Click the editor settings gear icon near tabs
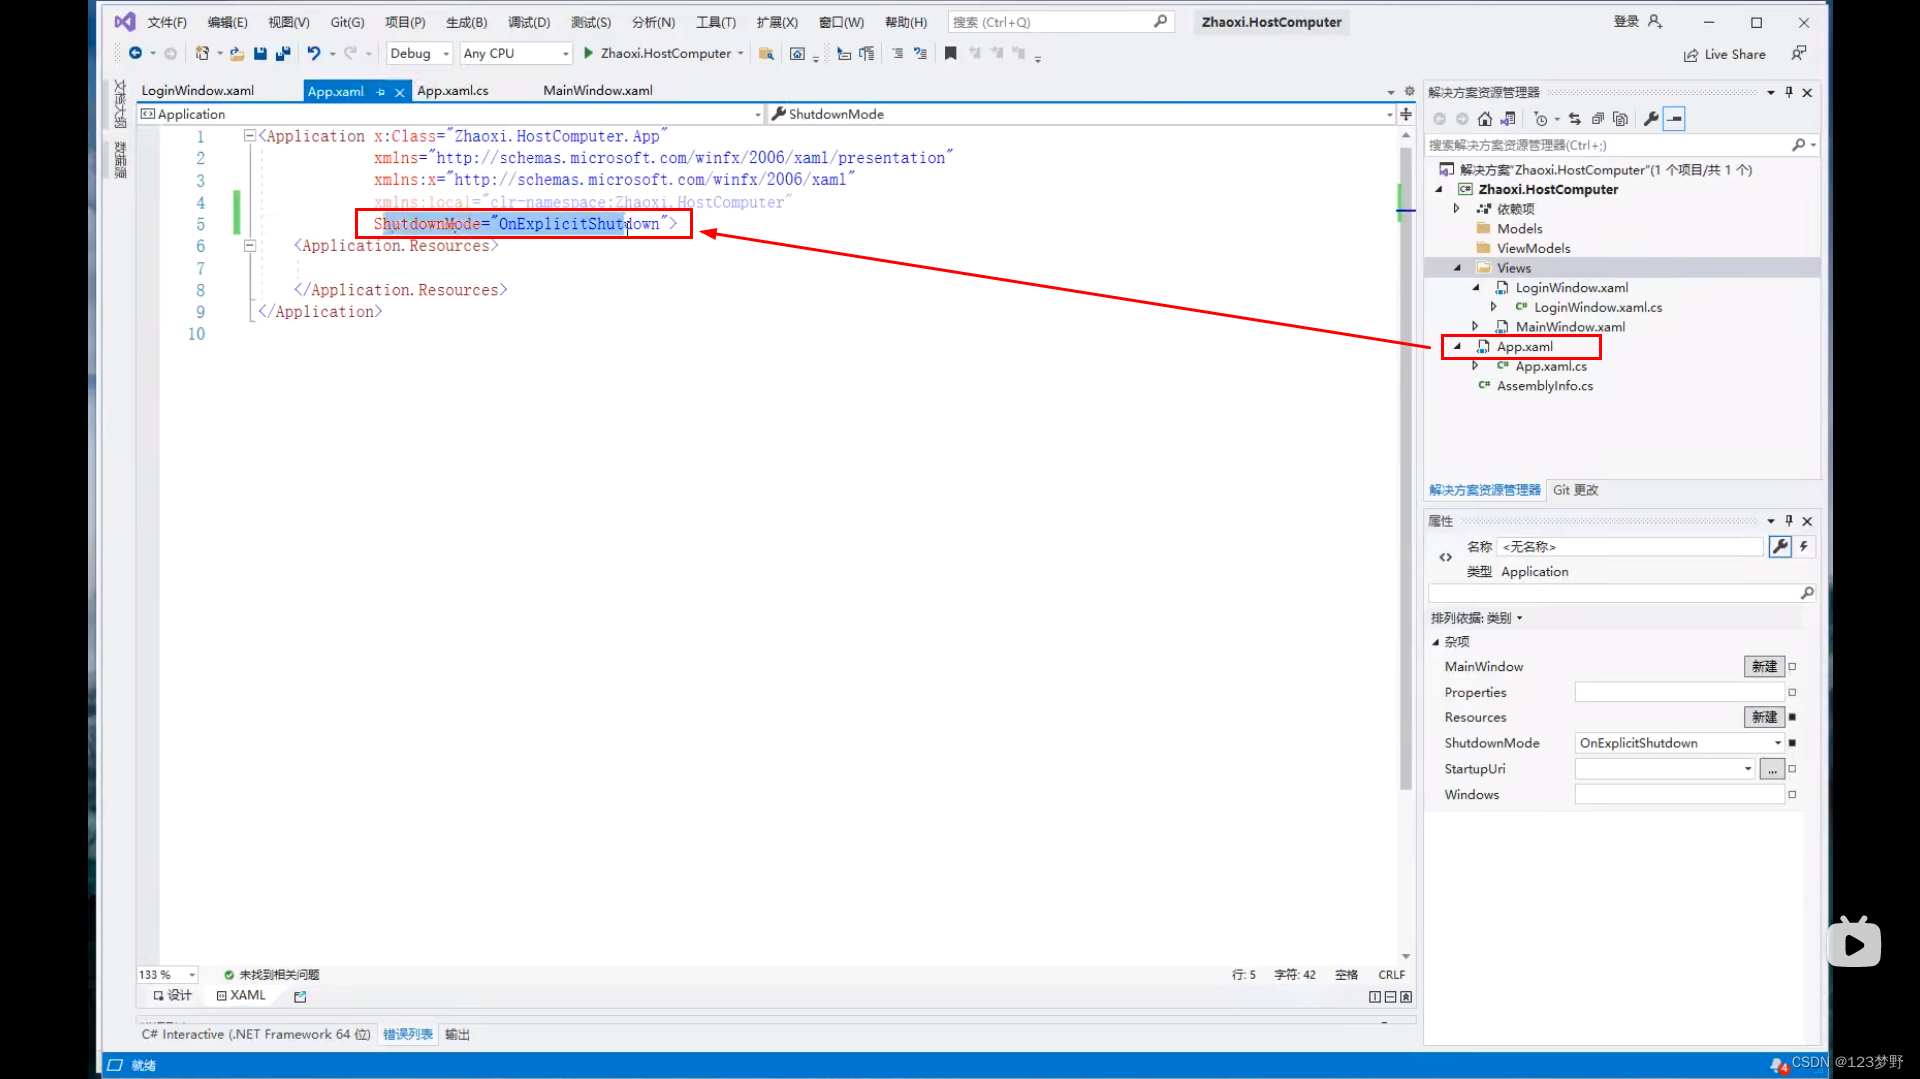This screenshot has height=1079, width=1920. pyautogui.click(x=1410, y=91)
